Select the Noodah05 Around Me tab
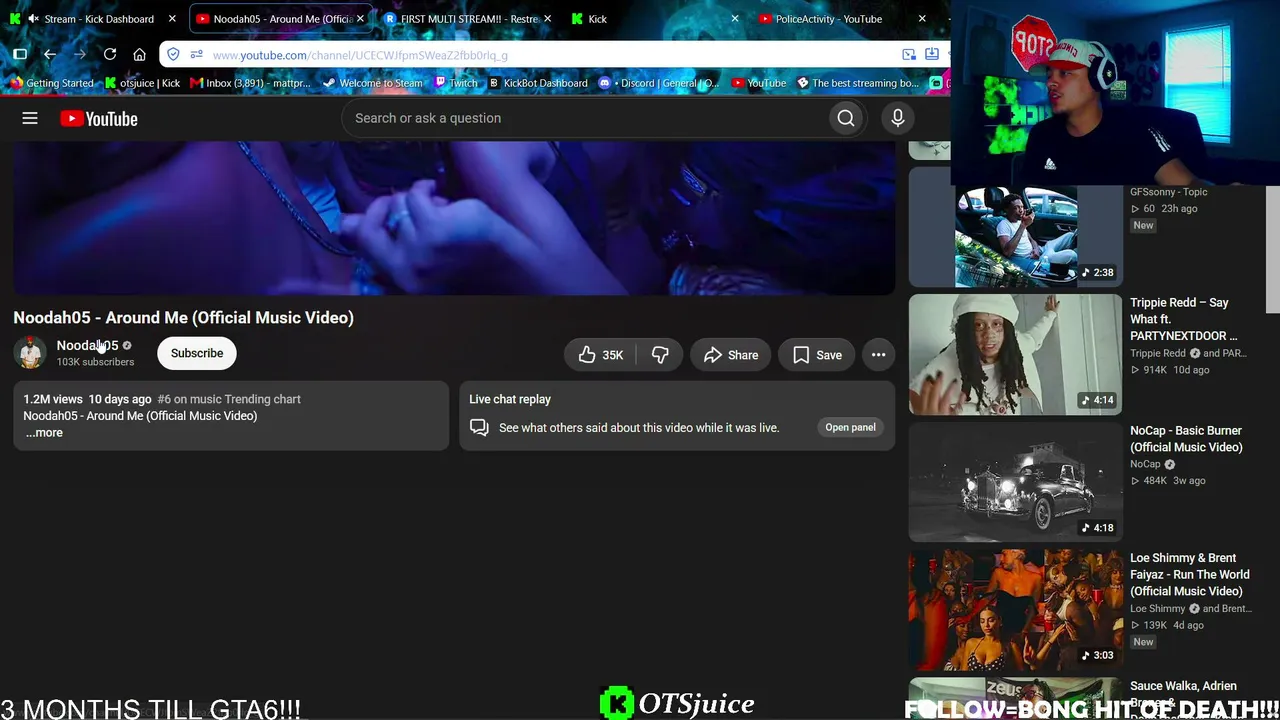This screenshot has width=1280, height=720. pyautogui.click(x=282, y=19)
